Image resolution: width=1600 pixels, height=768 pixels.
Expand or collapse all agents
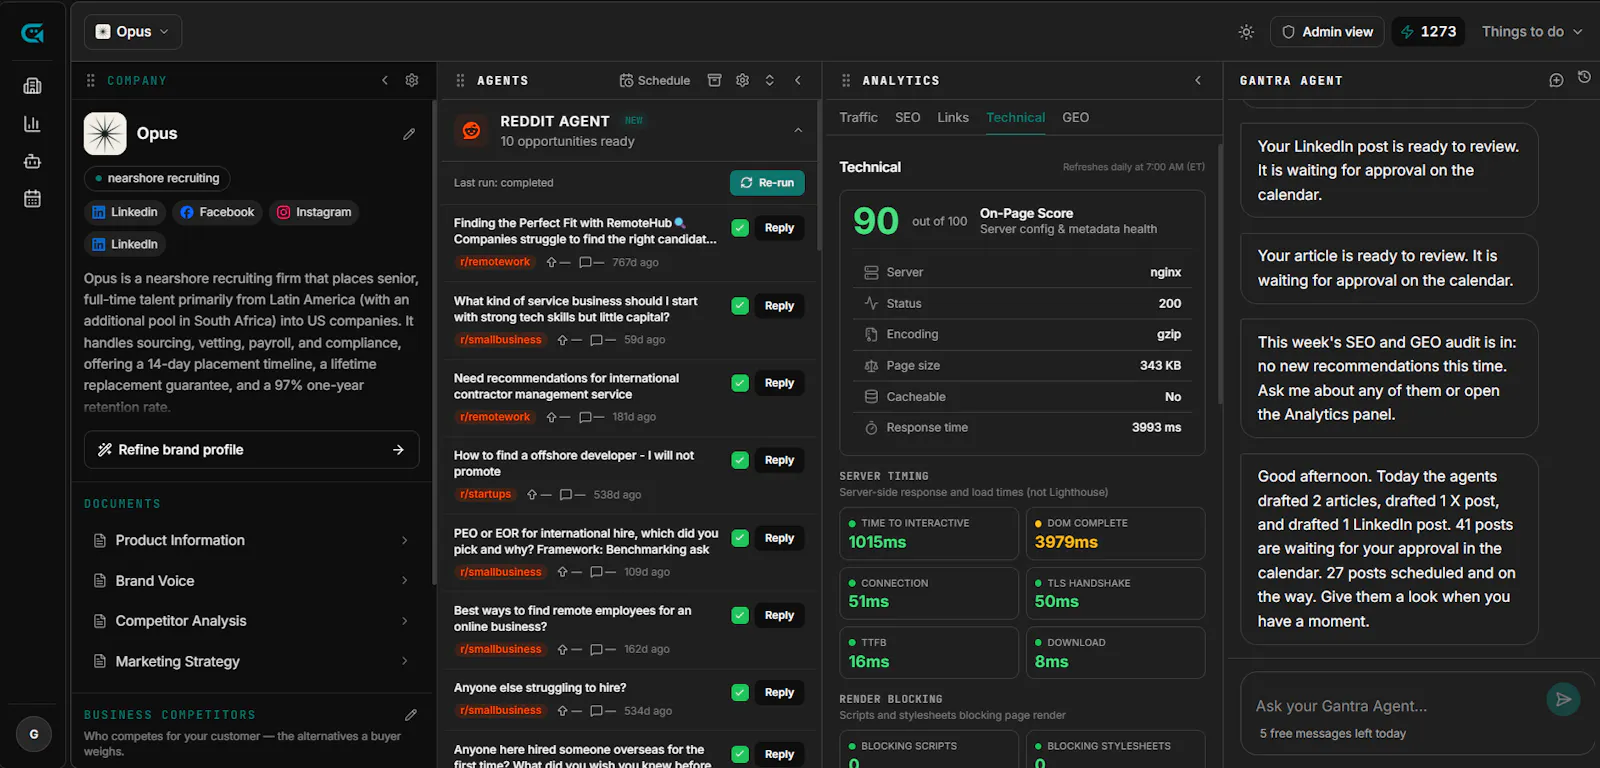770,80
